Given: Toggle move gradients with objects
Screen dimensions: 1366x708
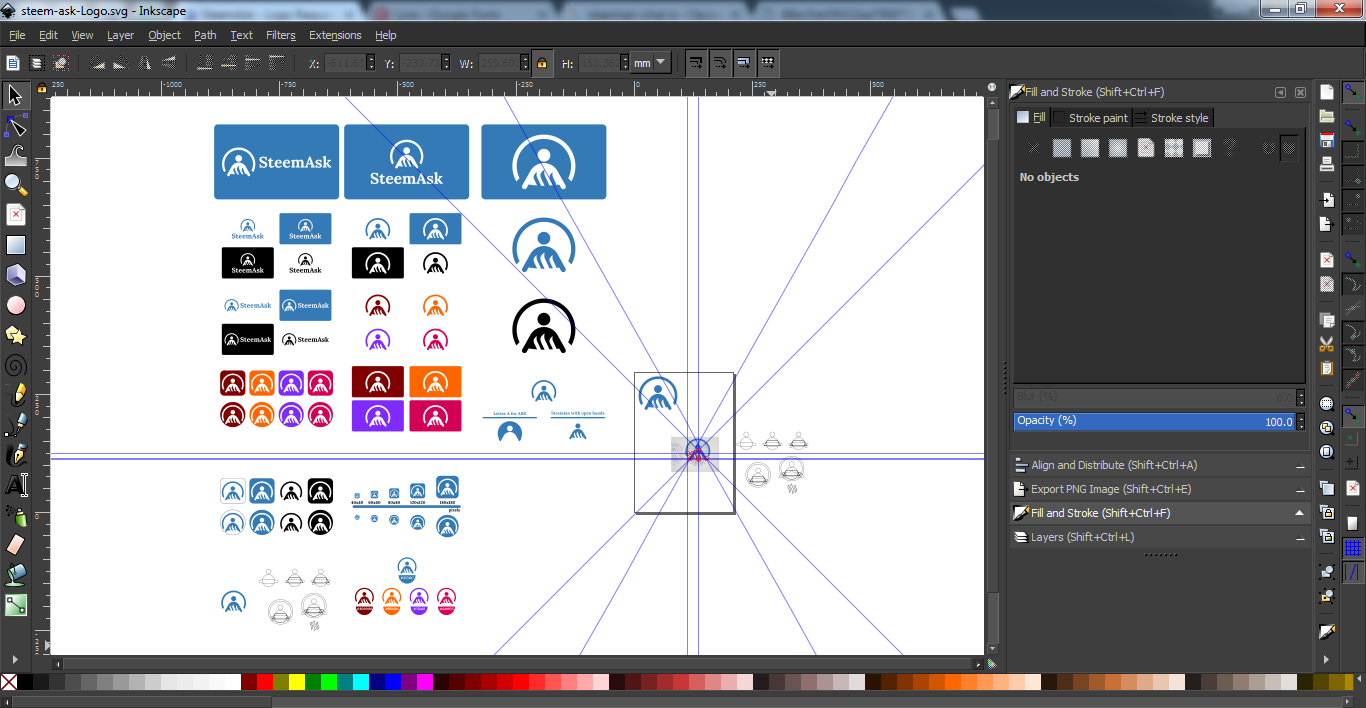Looking at the screenshot, I should click(743, 63).
